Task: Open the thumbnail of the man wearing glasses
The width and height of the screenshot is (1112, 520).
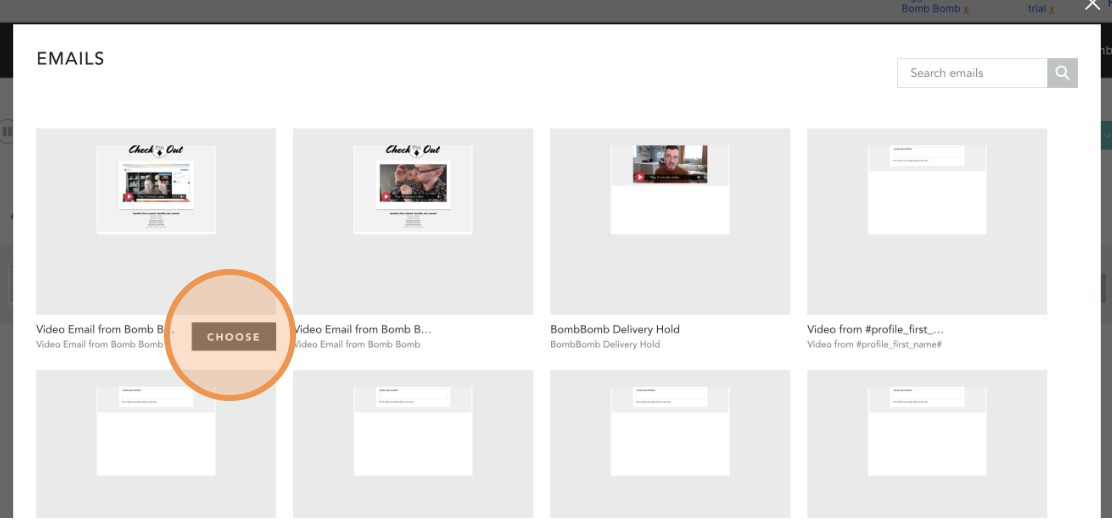Action: coord(413,221)
